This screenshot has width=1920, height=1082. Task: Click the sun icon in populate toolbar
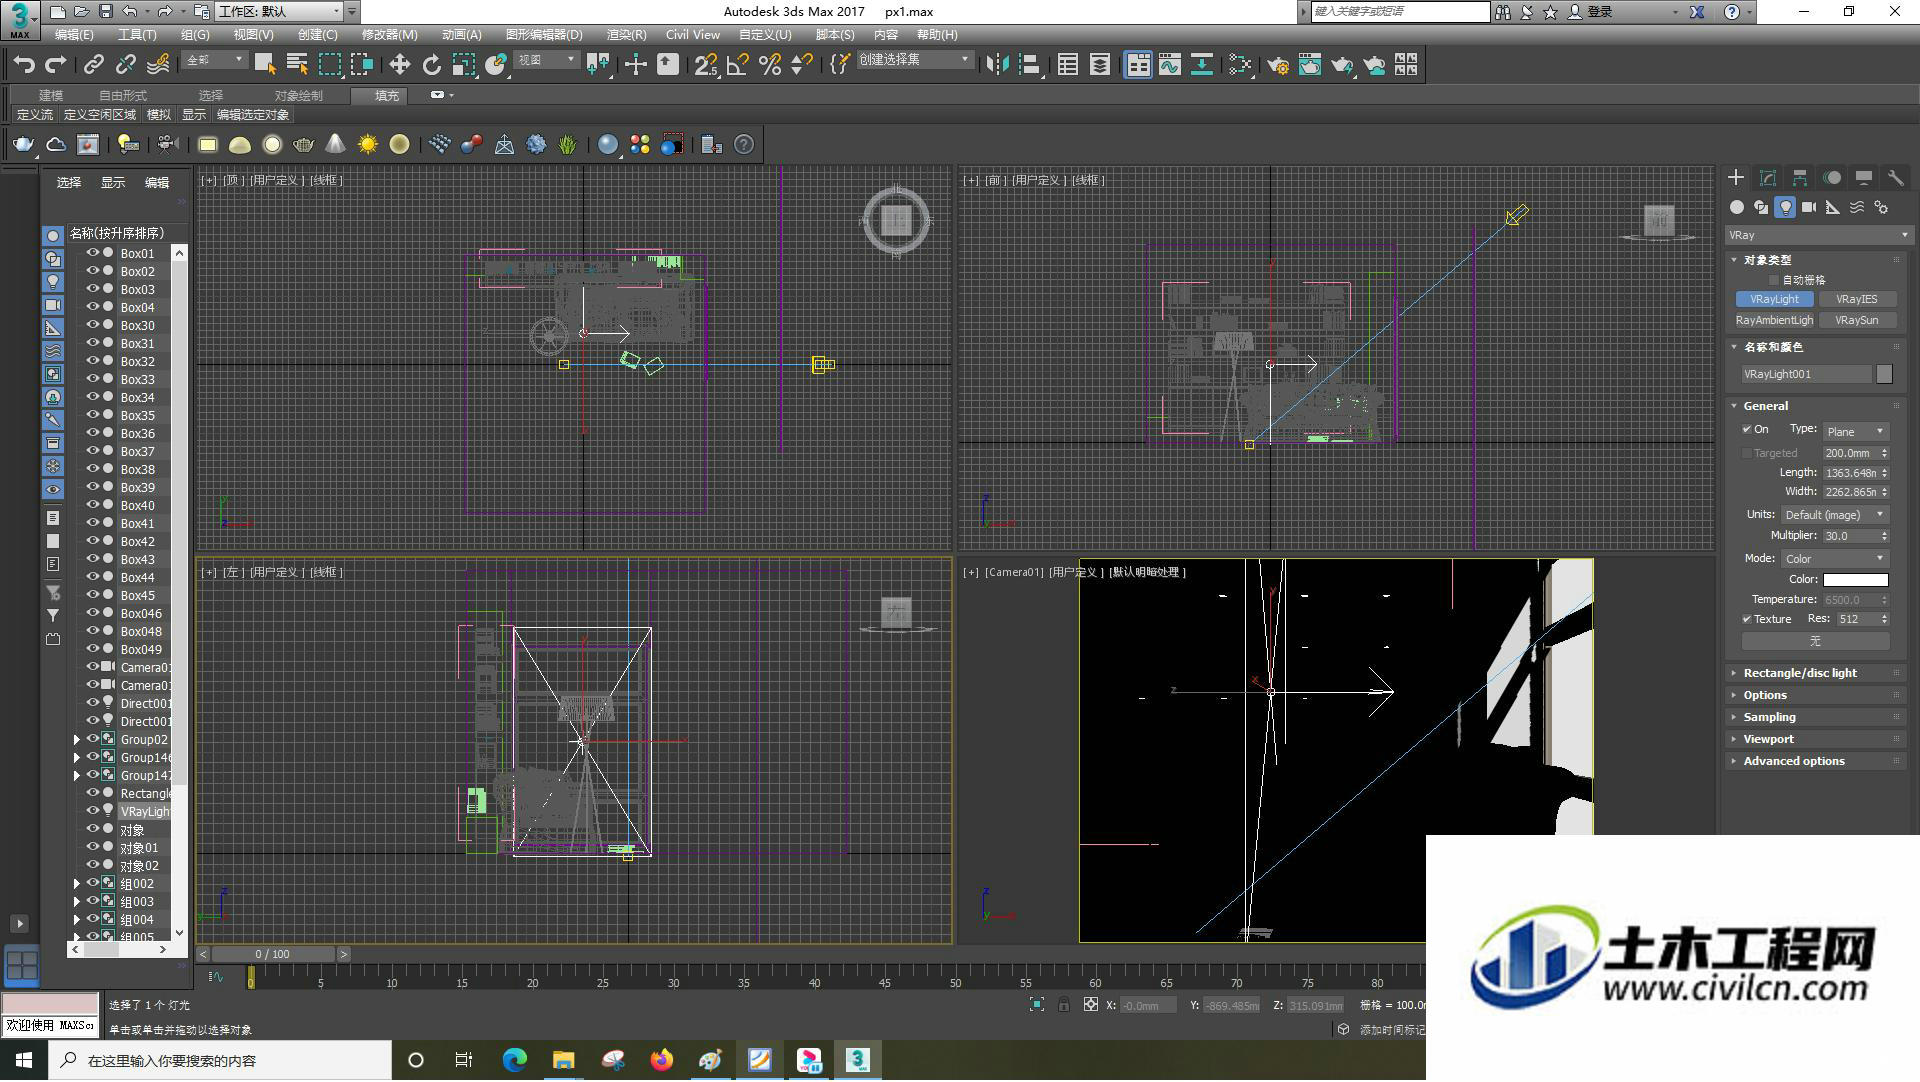coord(368,145)
